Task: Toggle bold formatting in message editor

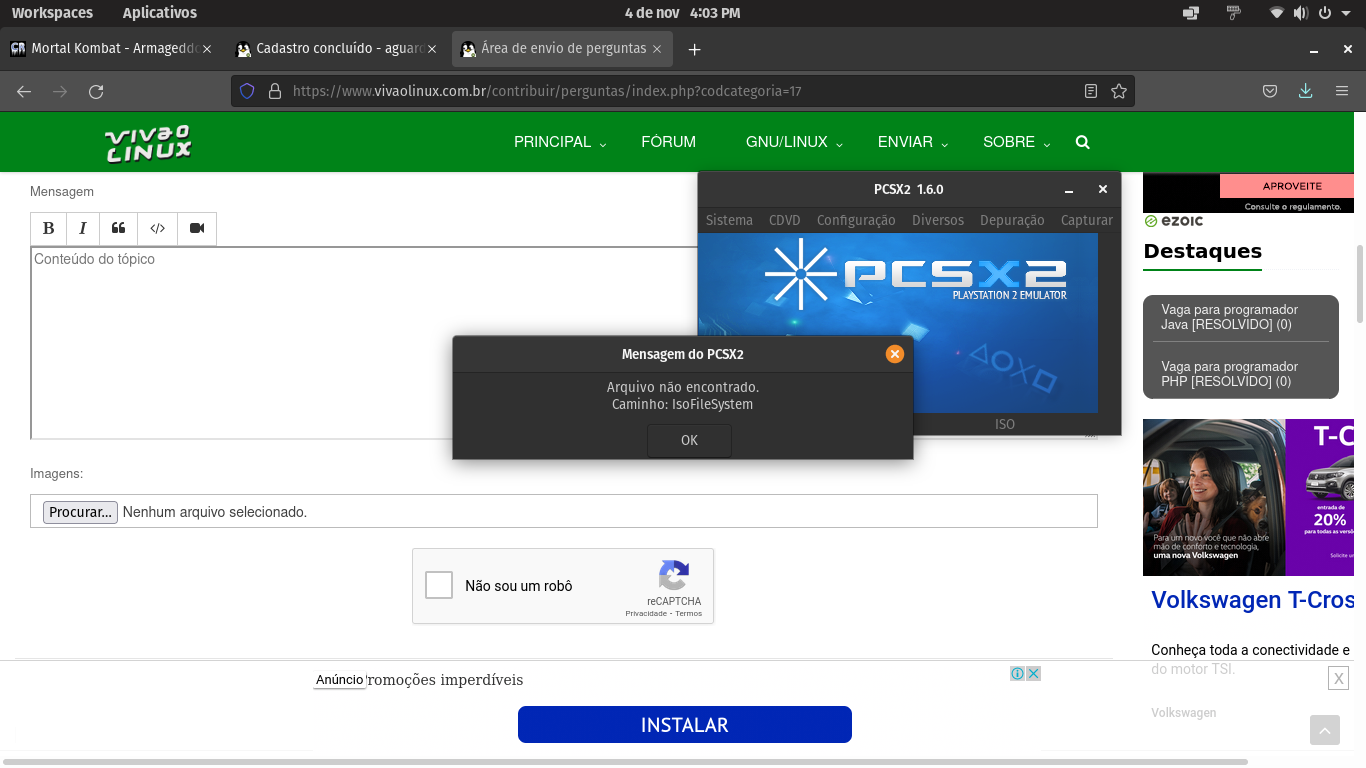Action: point(48,229)
